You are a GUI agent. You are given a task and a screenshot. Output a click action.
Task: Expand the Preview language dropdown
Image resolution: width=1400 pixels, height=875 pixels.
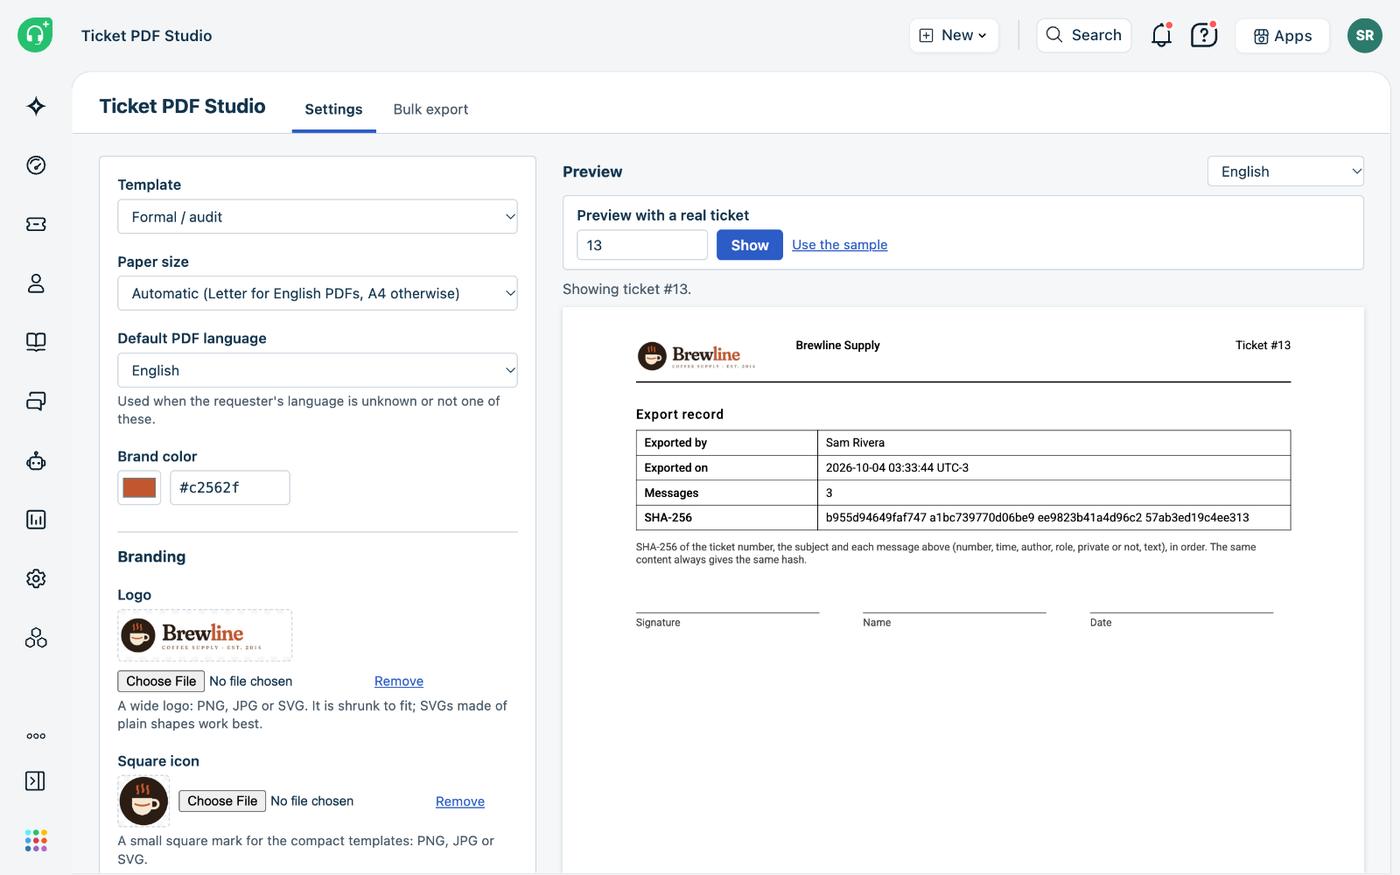tap(1286, 171)
